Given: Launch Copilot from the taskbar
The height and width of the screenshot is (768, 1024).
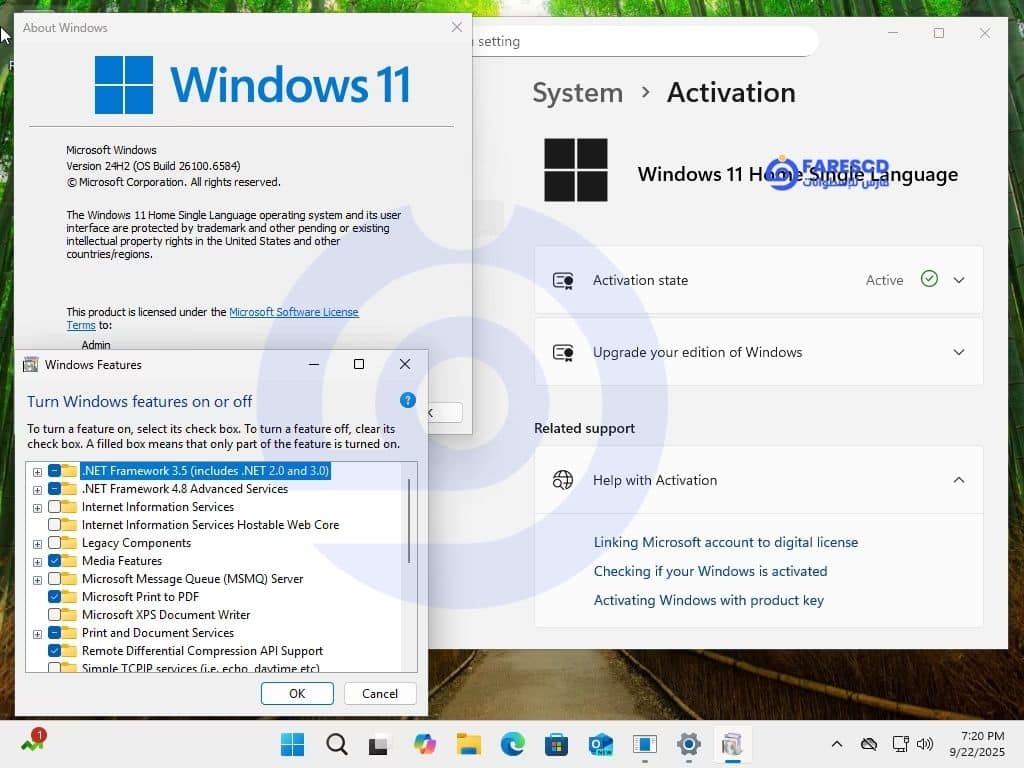Looking at the screenshot, I should [x=425, y=744].
